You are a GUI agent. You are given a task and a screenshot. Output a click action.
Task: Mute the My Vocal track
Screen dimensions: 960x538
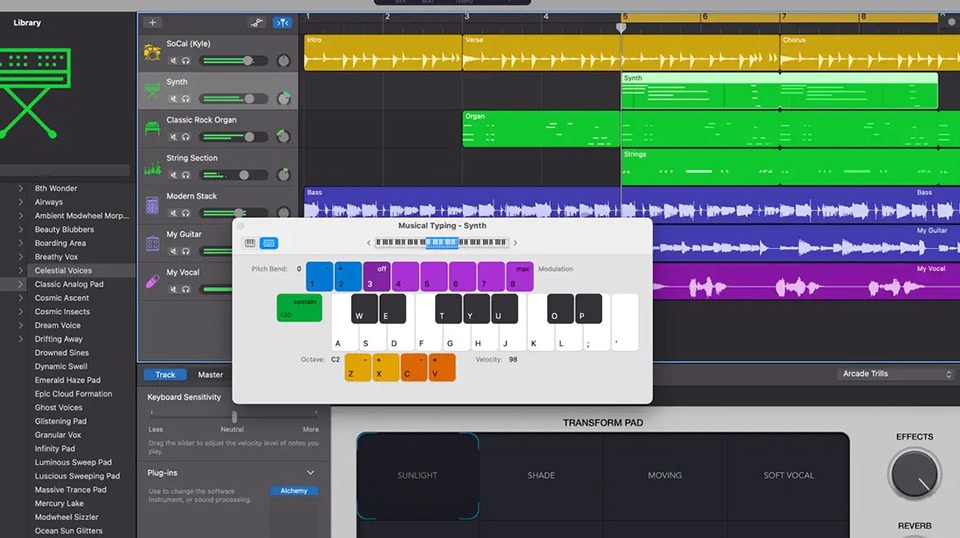point(173,289)
